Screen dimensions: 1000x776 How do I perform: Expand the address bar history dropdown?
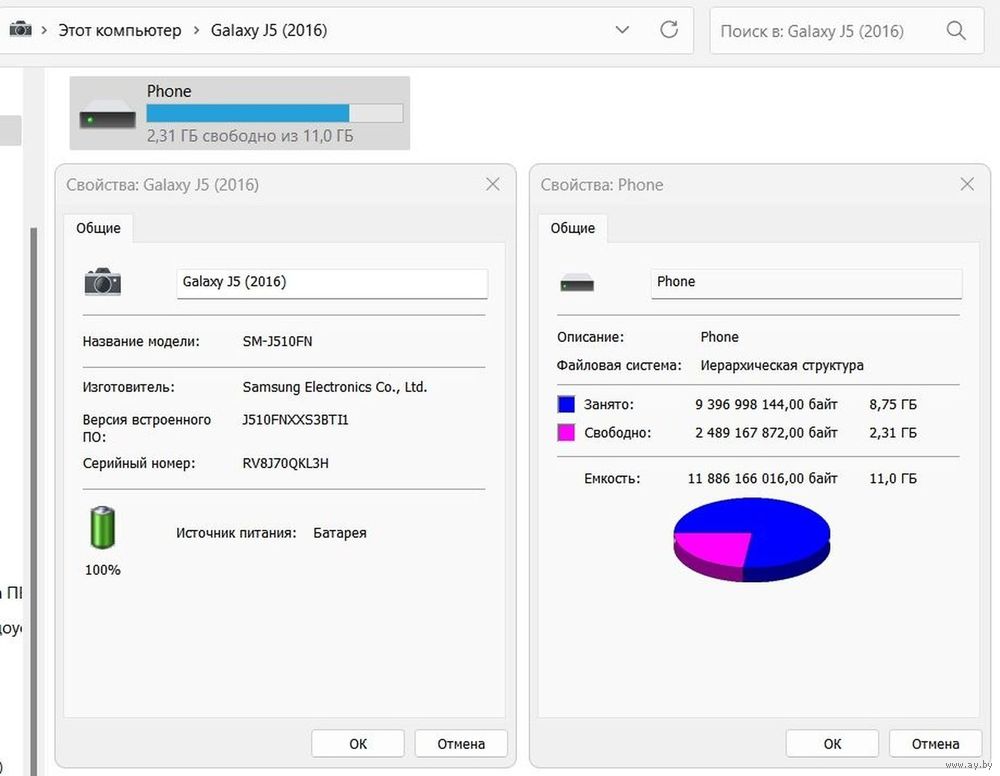622,30
